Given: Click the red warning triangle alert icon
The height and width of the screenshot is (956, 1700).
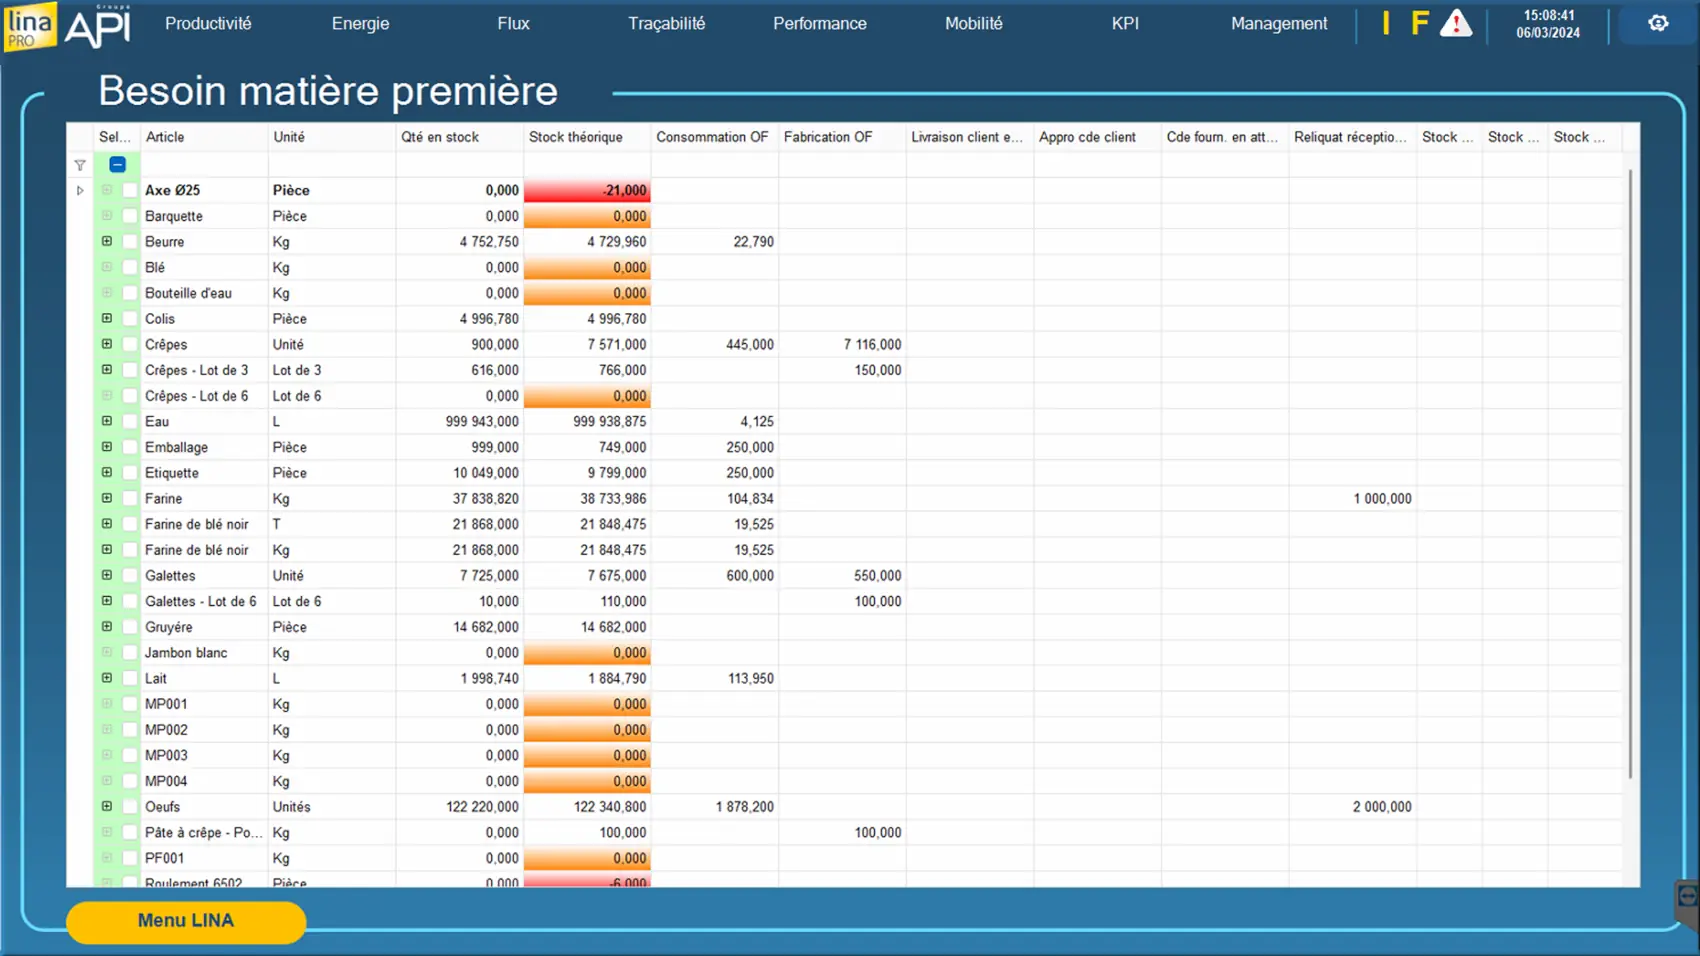Looking at the screenshot, I should point(1455,24).
